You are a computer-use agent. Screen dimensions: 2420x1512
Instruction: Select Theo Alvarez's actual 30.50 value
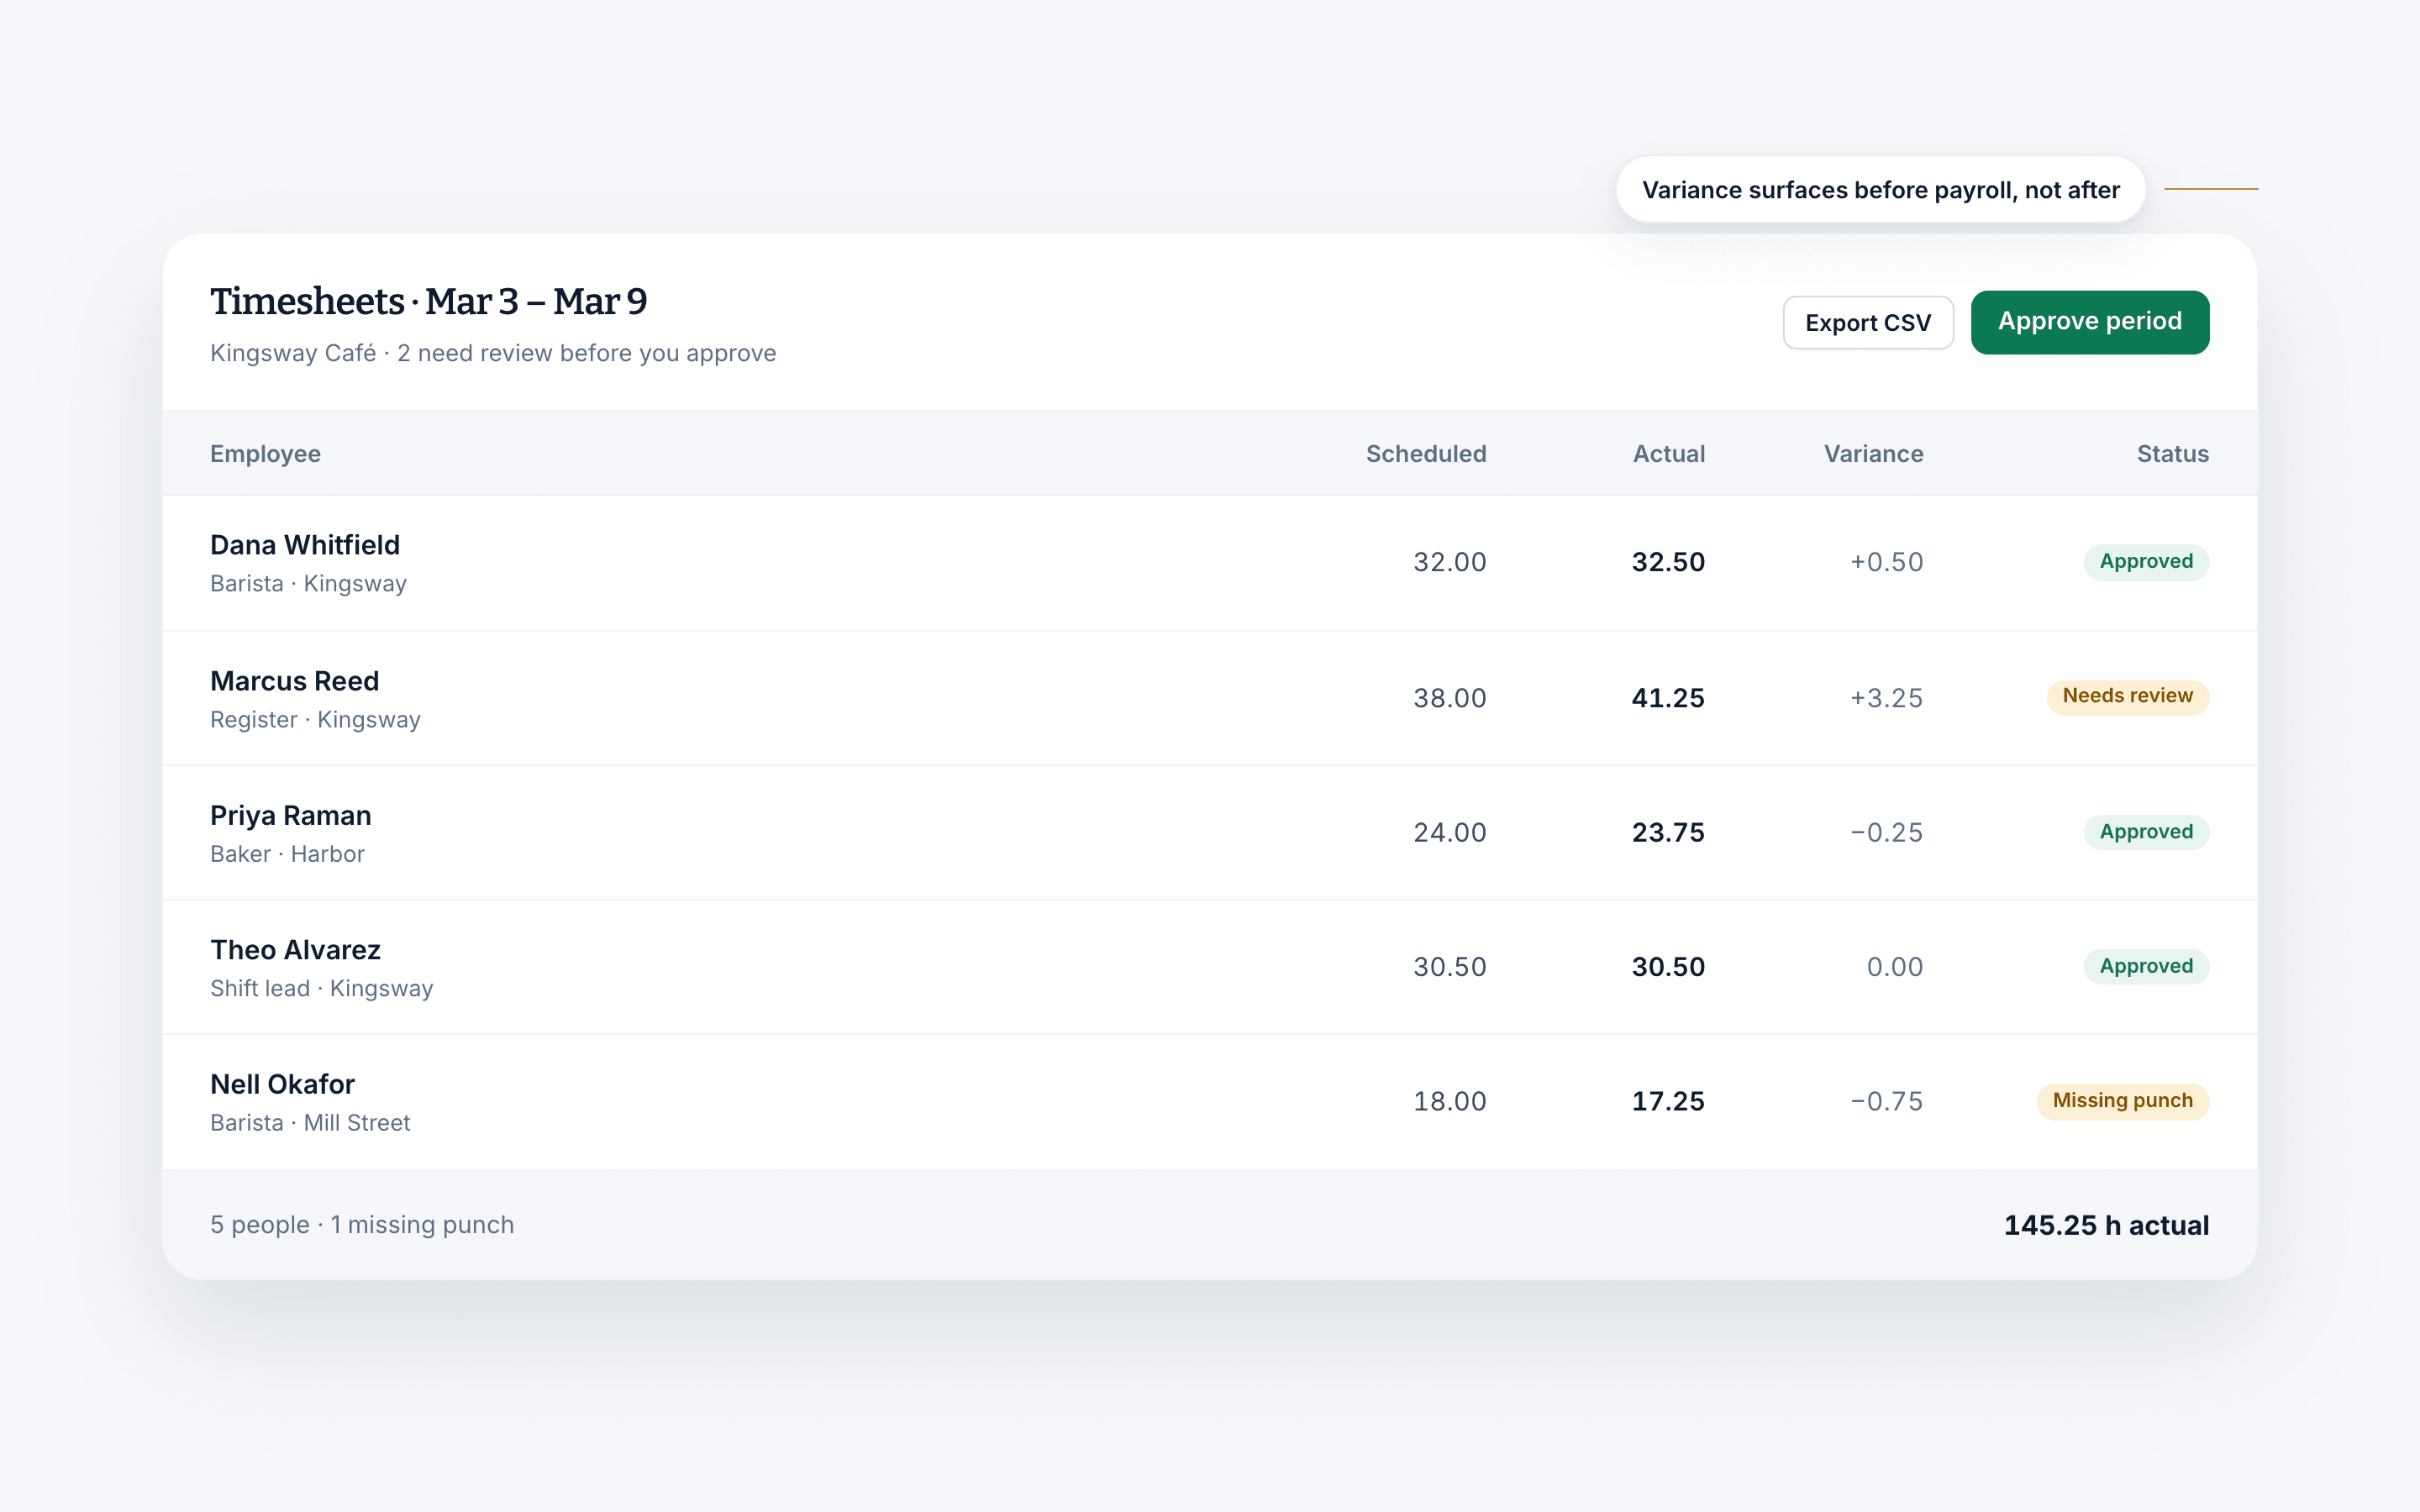click(x=1668, y=967)
